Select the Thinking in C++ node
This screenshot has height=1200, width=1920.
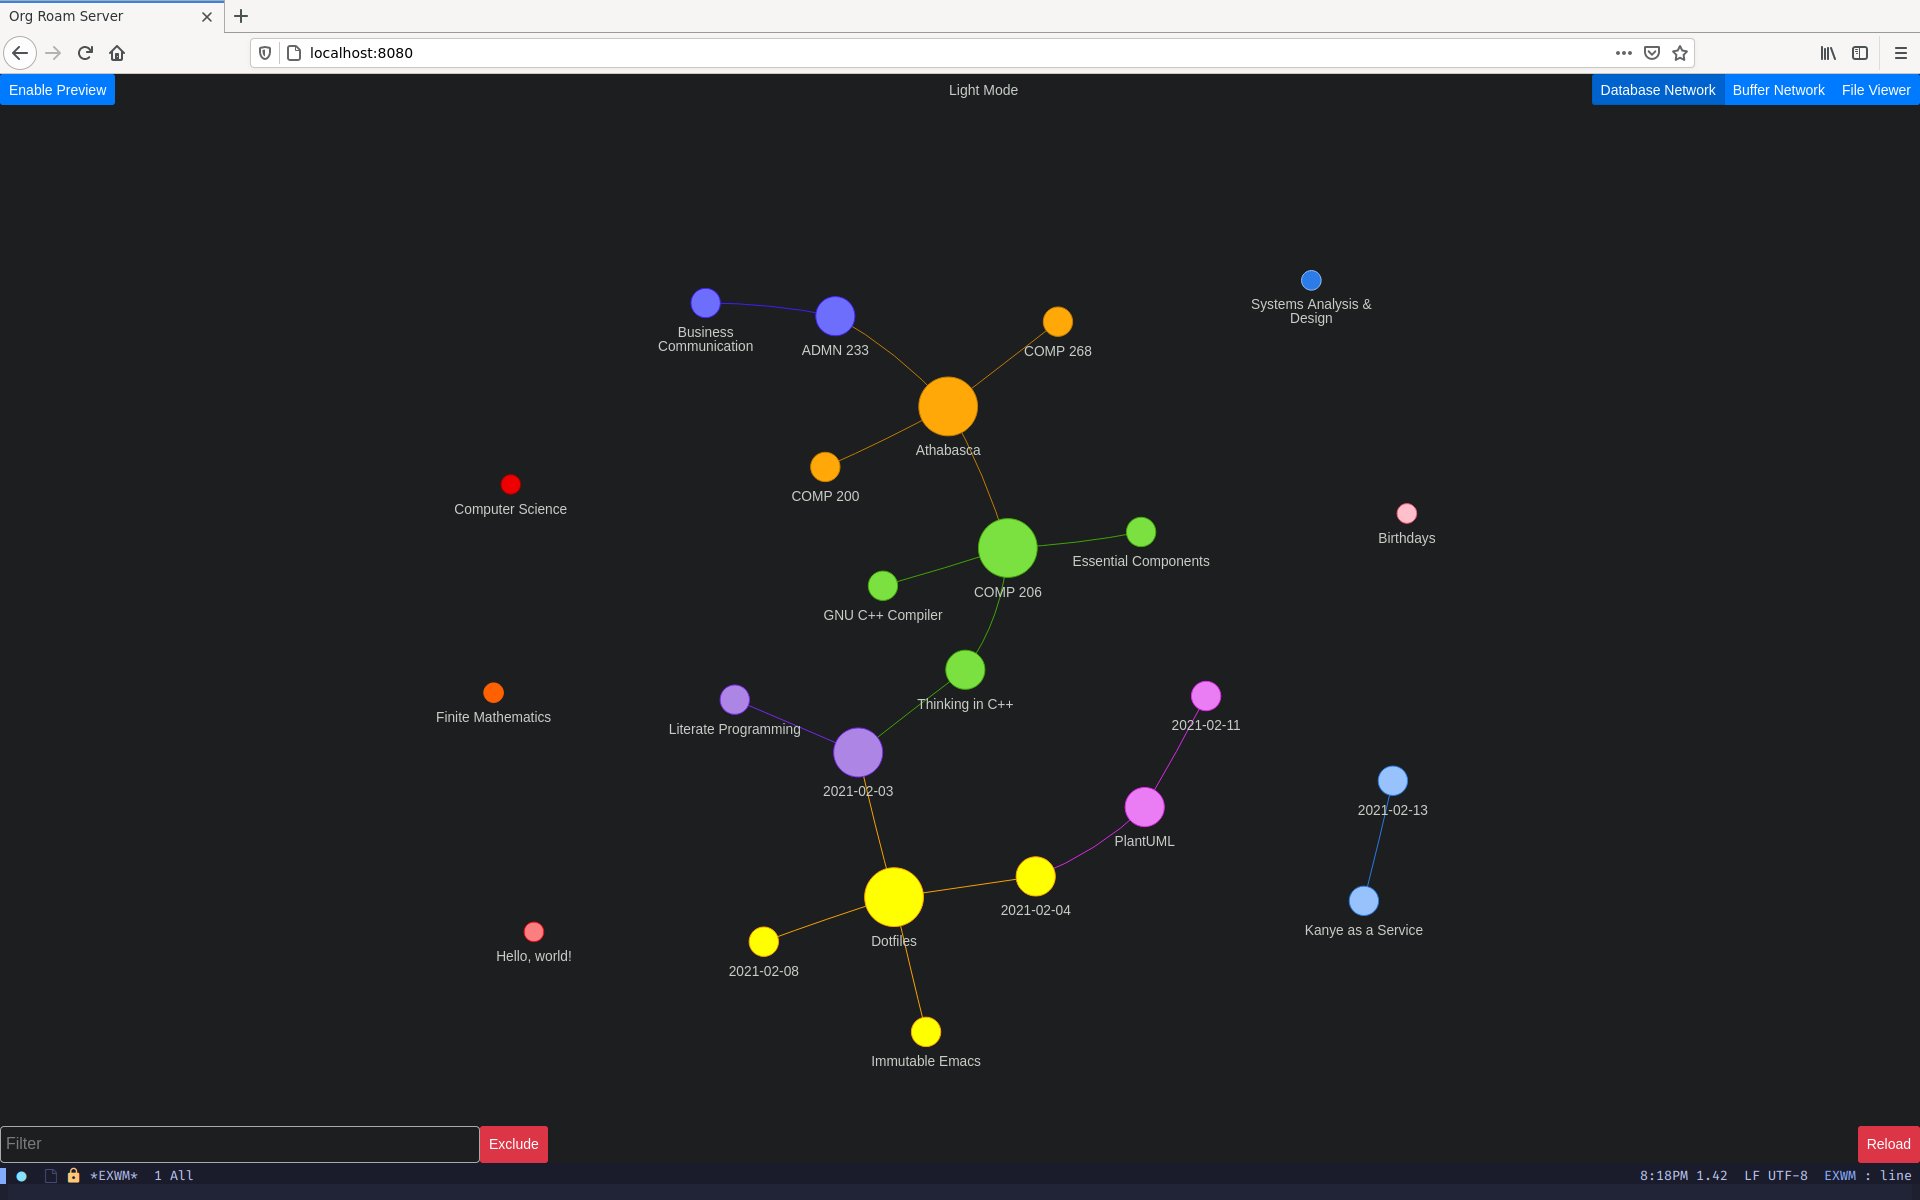pyautogui.click(x=965, y=669)
